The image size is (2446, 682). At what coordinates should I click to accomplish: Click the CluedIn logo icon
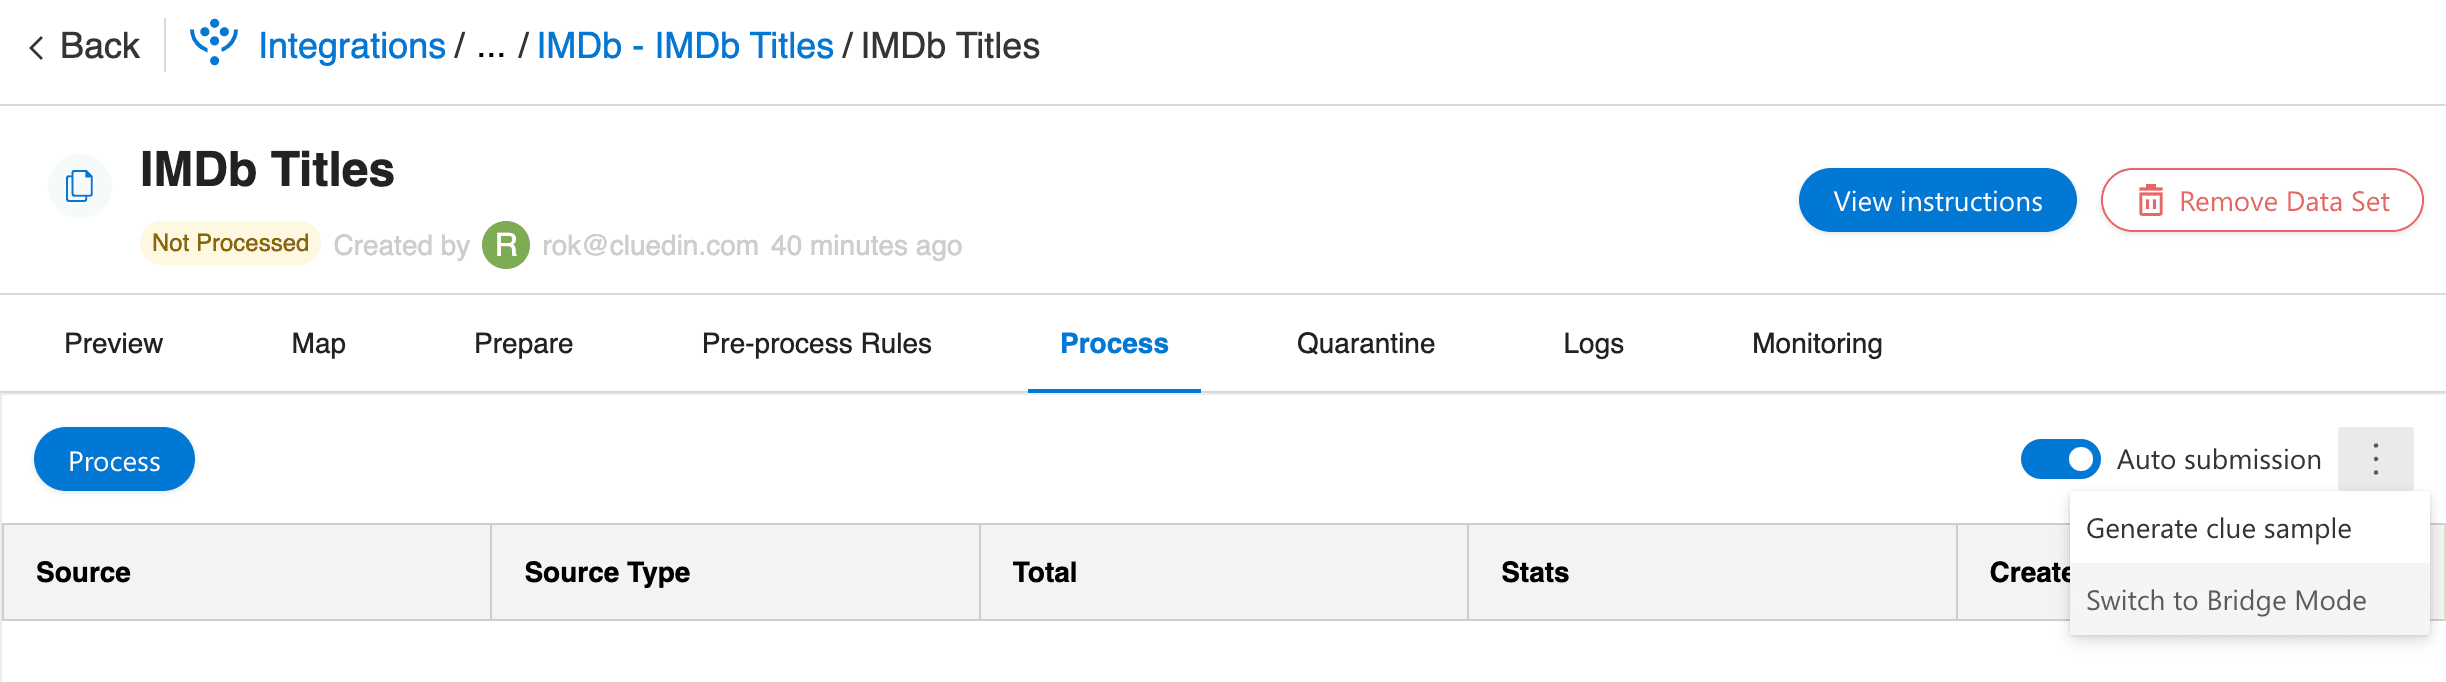pos(214,43)
